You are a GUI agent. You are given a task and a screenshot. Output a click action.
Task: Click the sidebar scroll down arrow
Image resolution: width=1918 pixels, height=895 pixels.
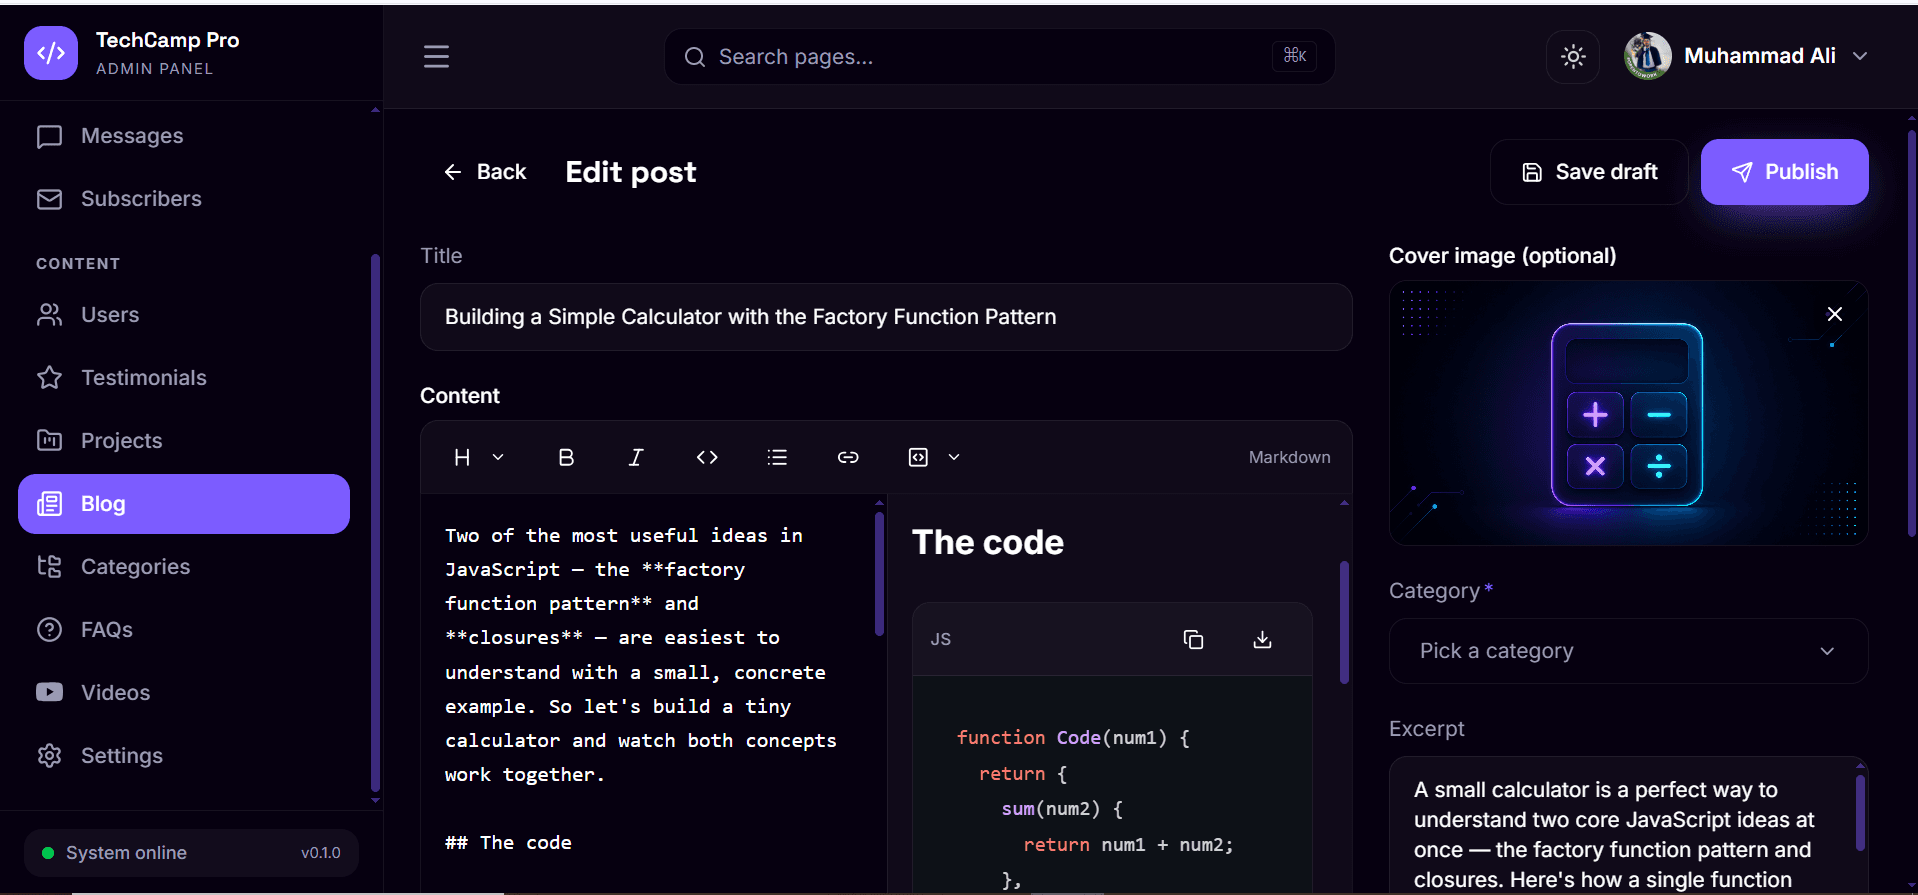click(375, 800)
